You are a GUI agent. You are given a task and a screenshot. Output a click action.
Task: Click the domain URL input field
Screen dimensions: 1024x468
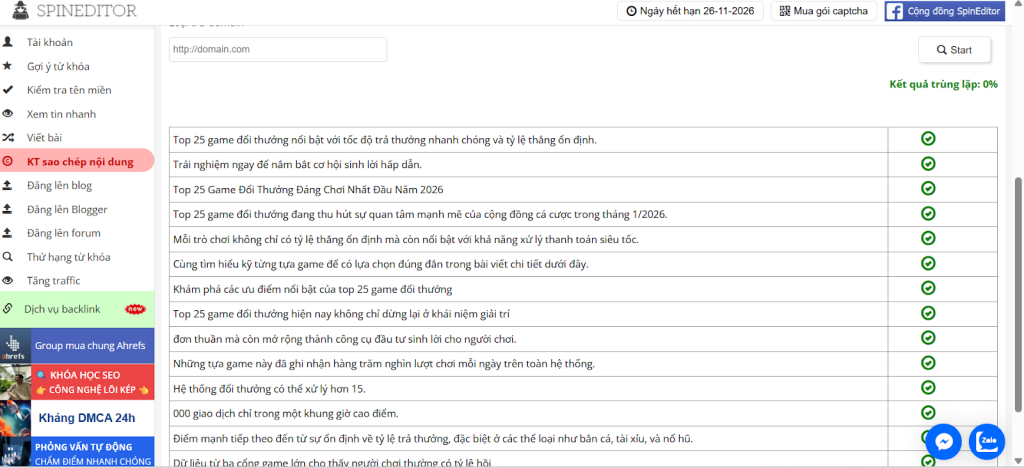coord(277,49)
